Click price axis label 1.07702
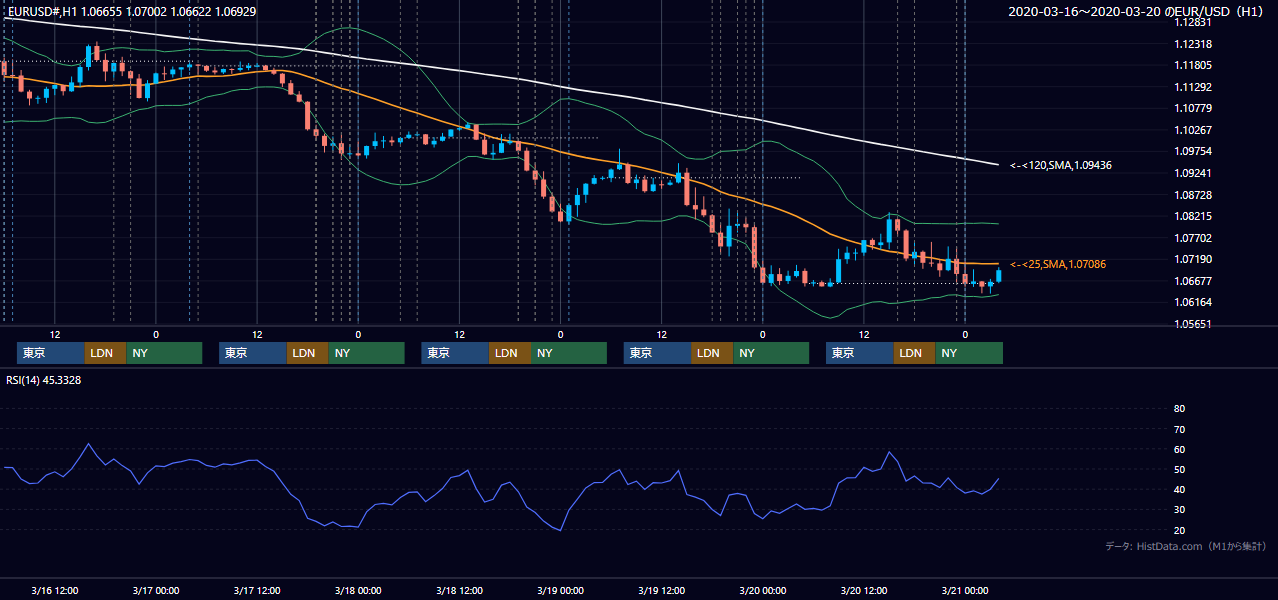Viewport: 1278px width, 600px height. tap(1193, 238)
